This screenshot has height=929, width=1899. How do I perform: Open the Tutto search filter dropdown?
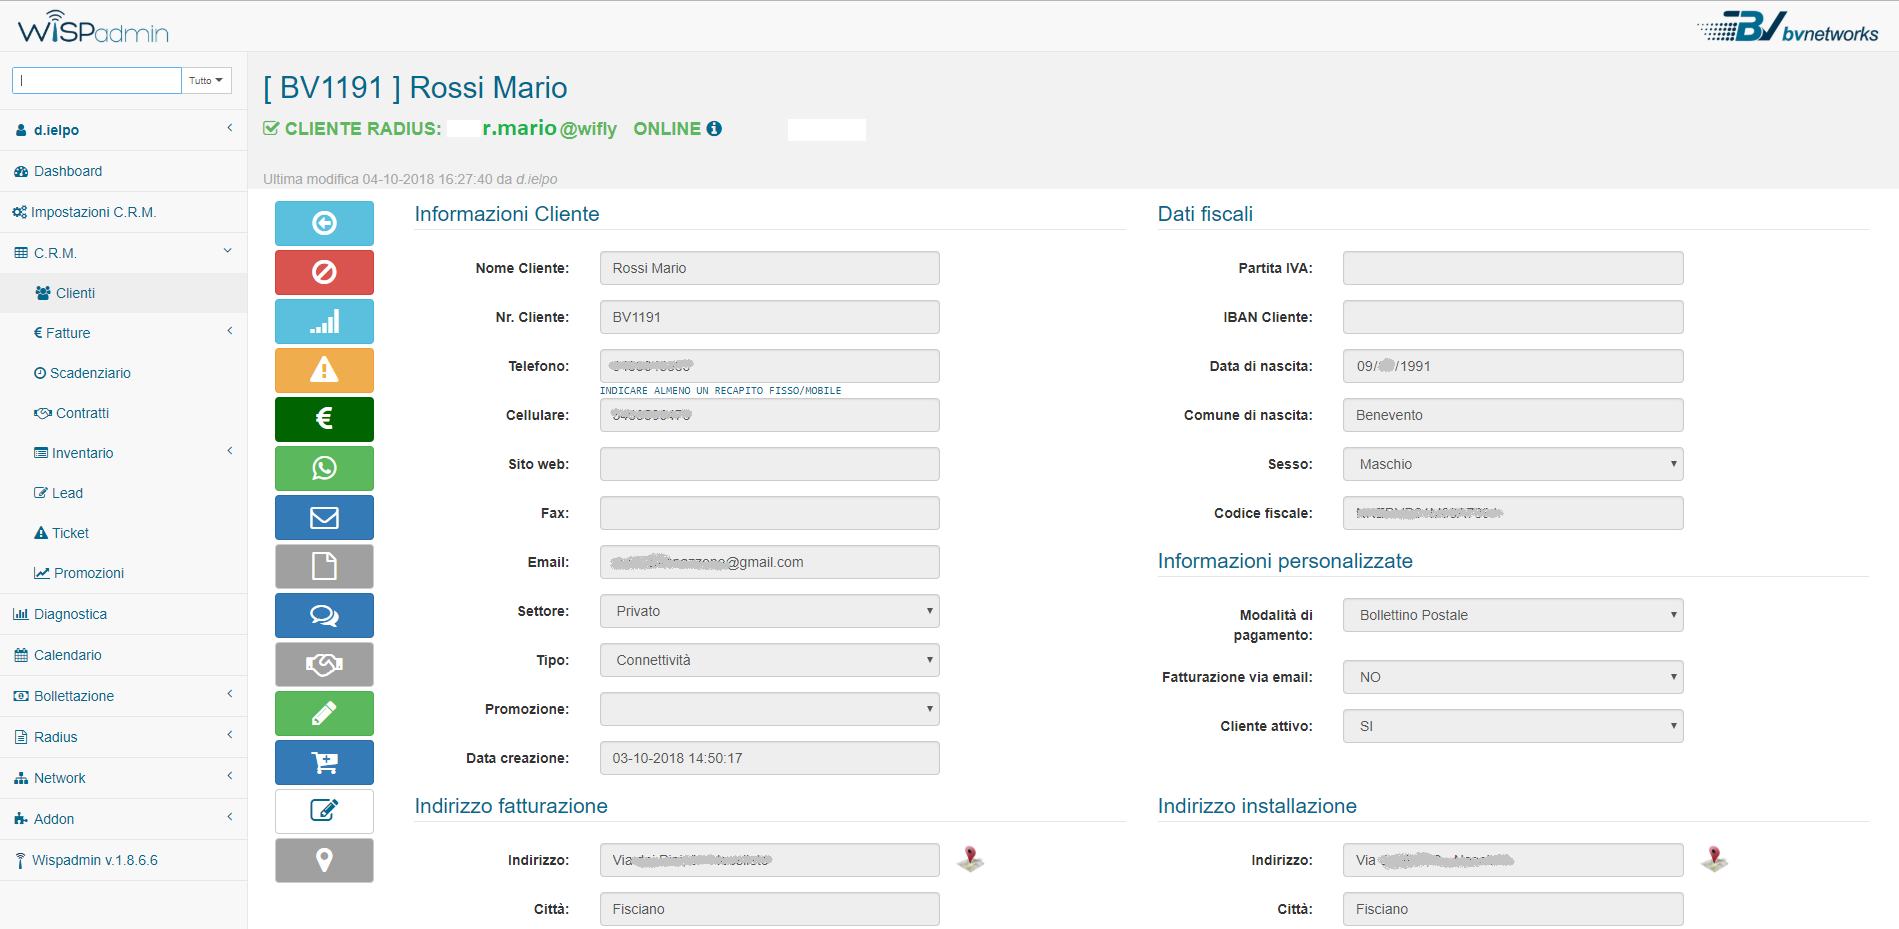click(206, 80)
